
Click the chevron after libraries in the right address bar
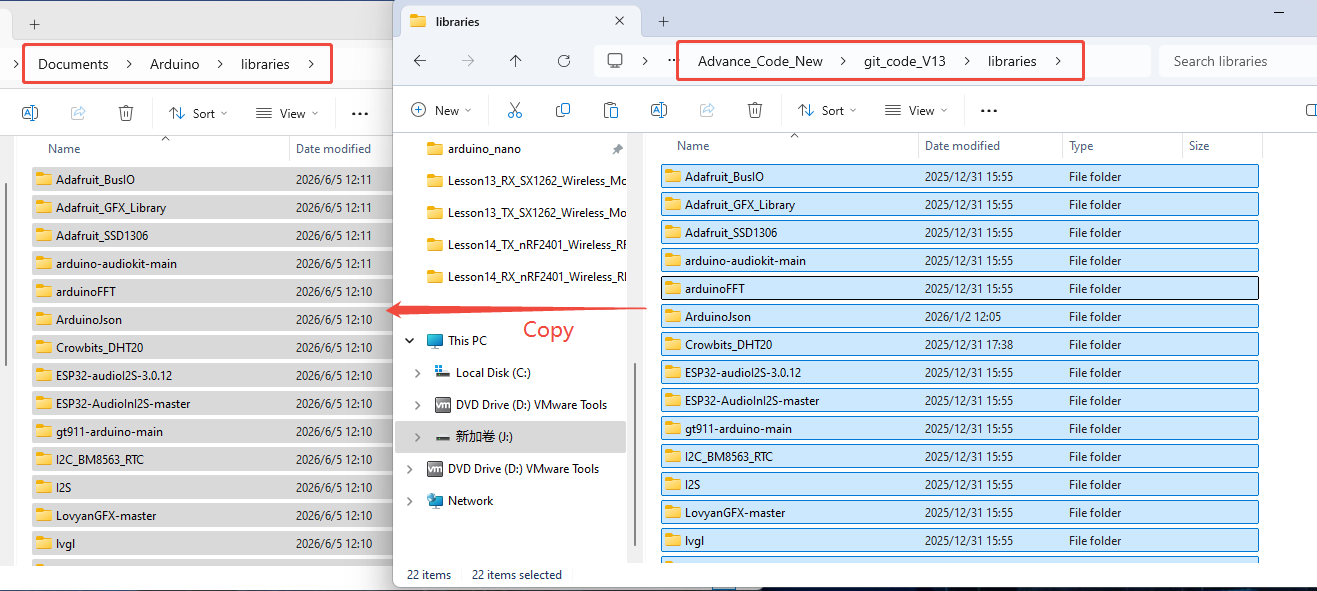tap(1059, 61)
